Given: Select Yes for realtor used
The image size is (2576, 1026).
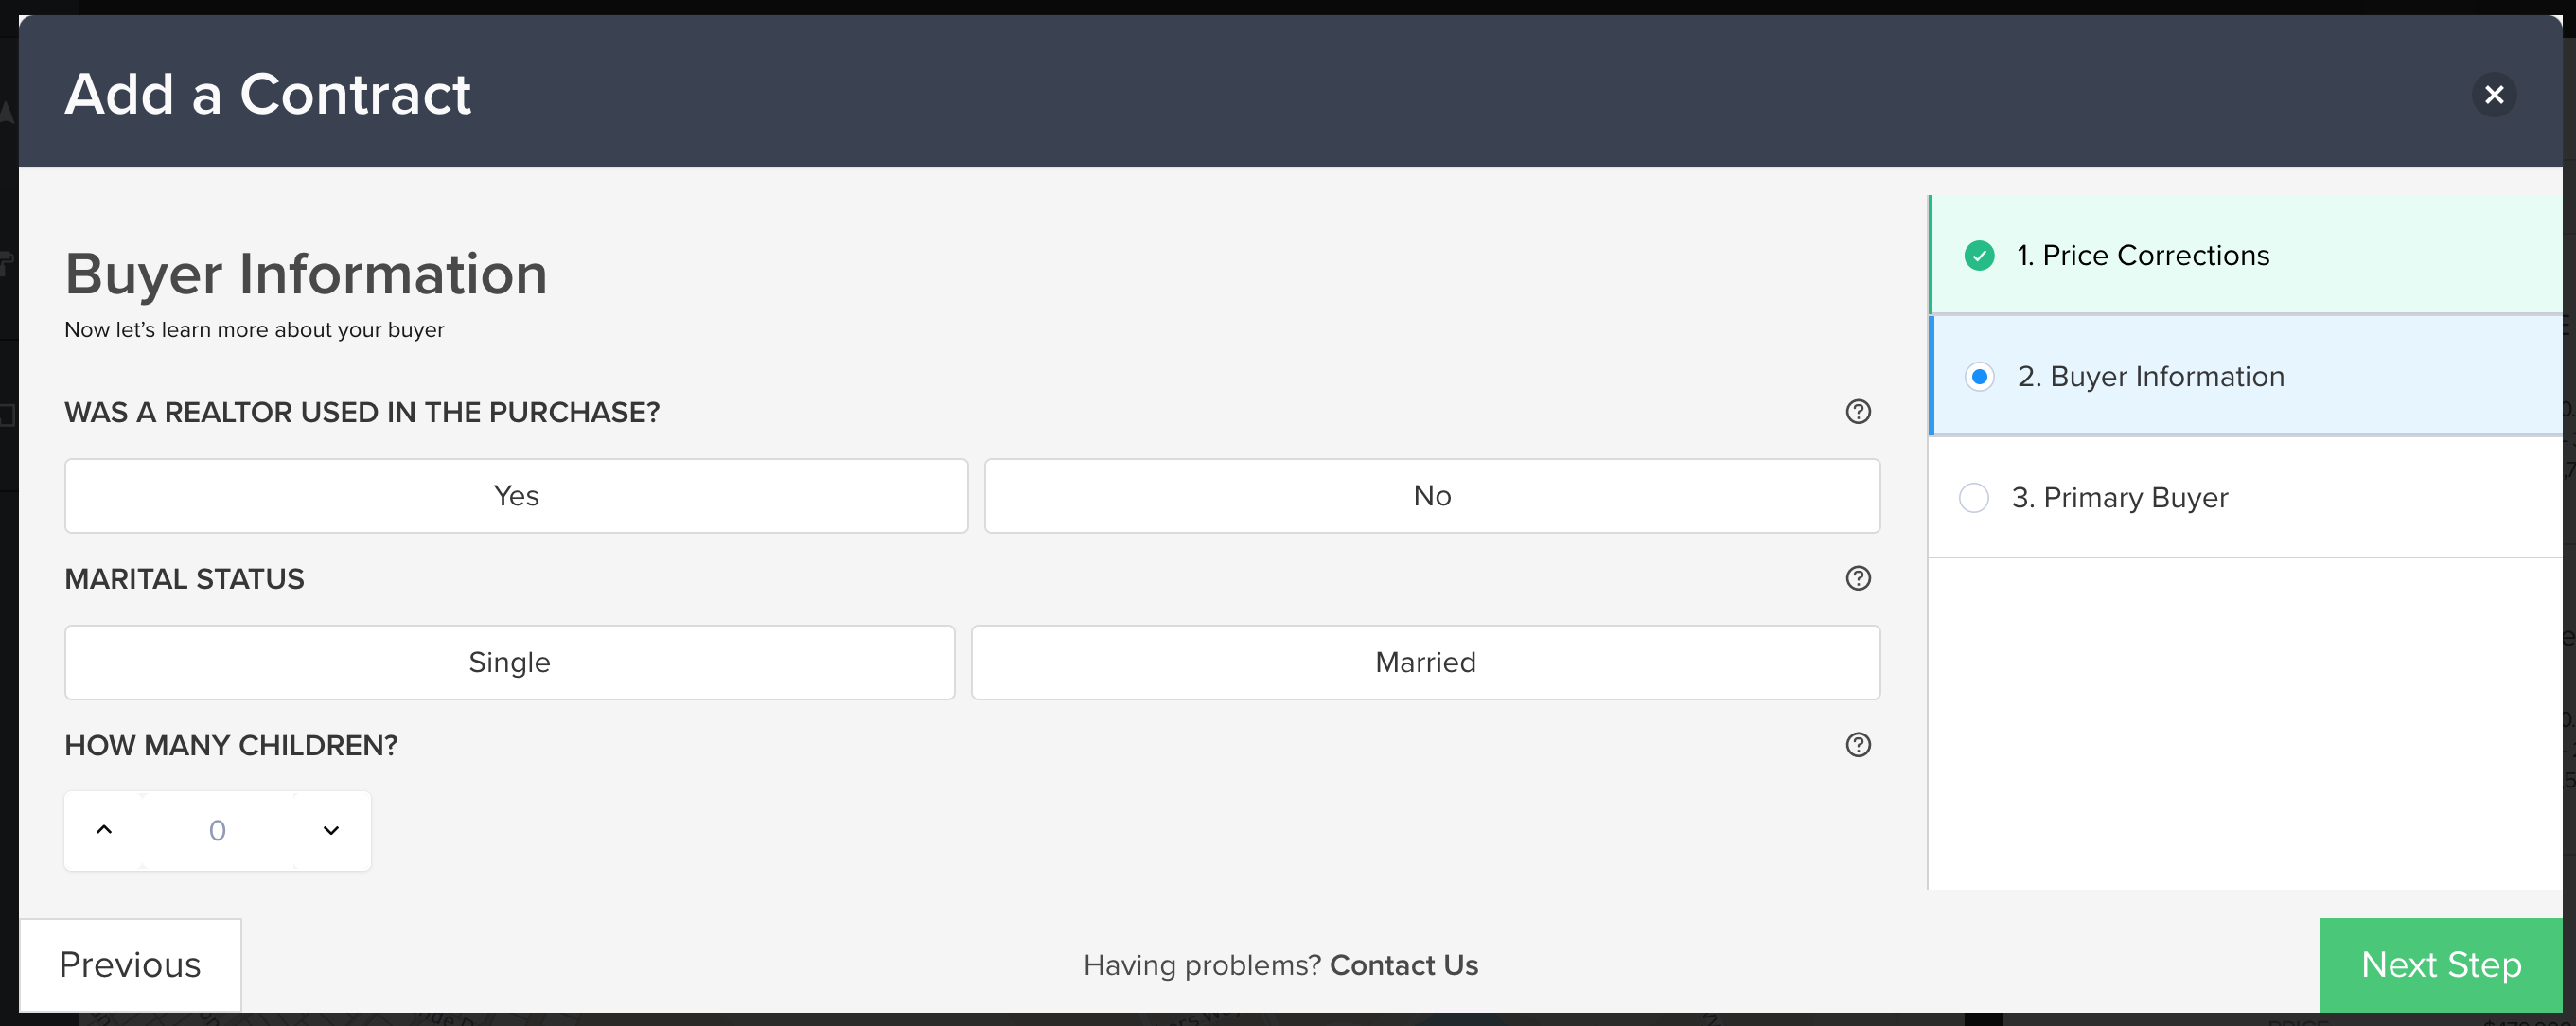Looking at the screenshot, I should [x=516, y=496].
